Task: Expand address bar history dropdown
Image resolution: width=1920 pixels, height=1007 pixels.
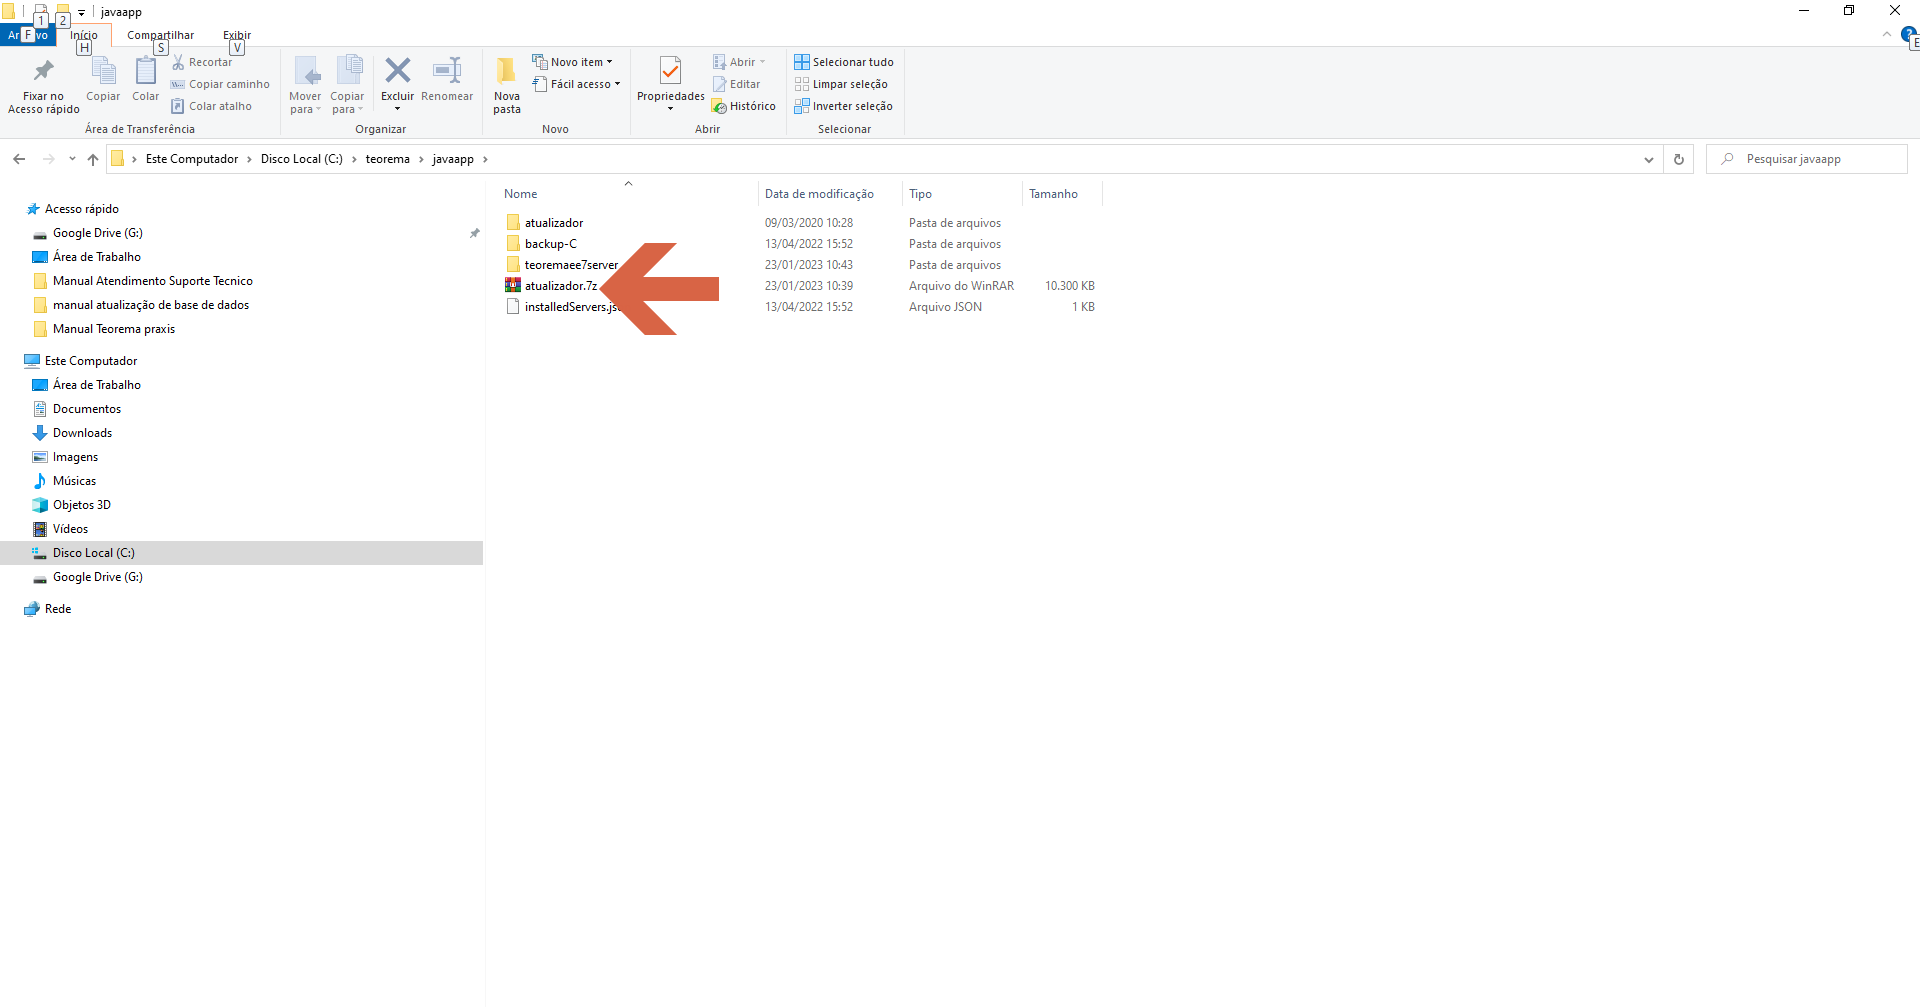Action: pyautogui.click(x=1649, y=159)
